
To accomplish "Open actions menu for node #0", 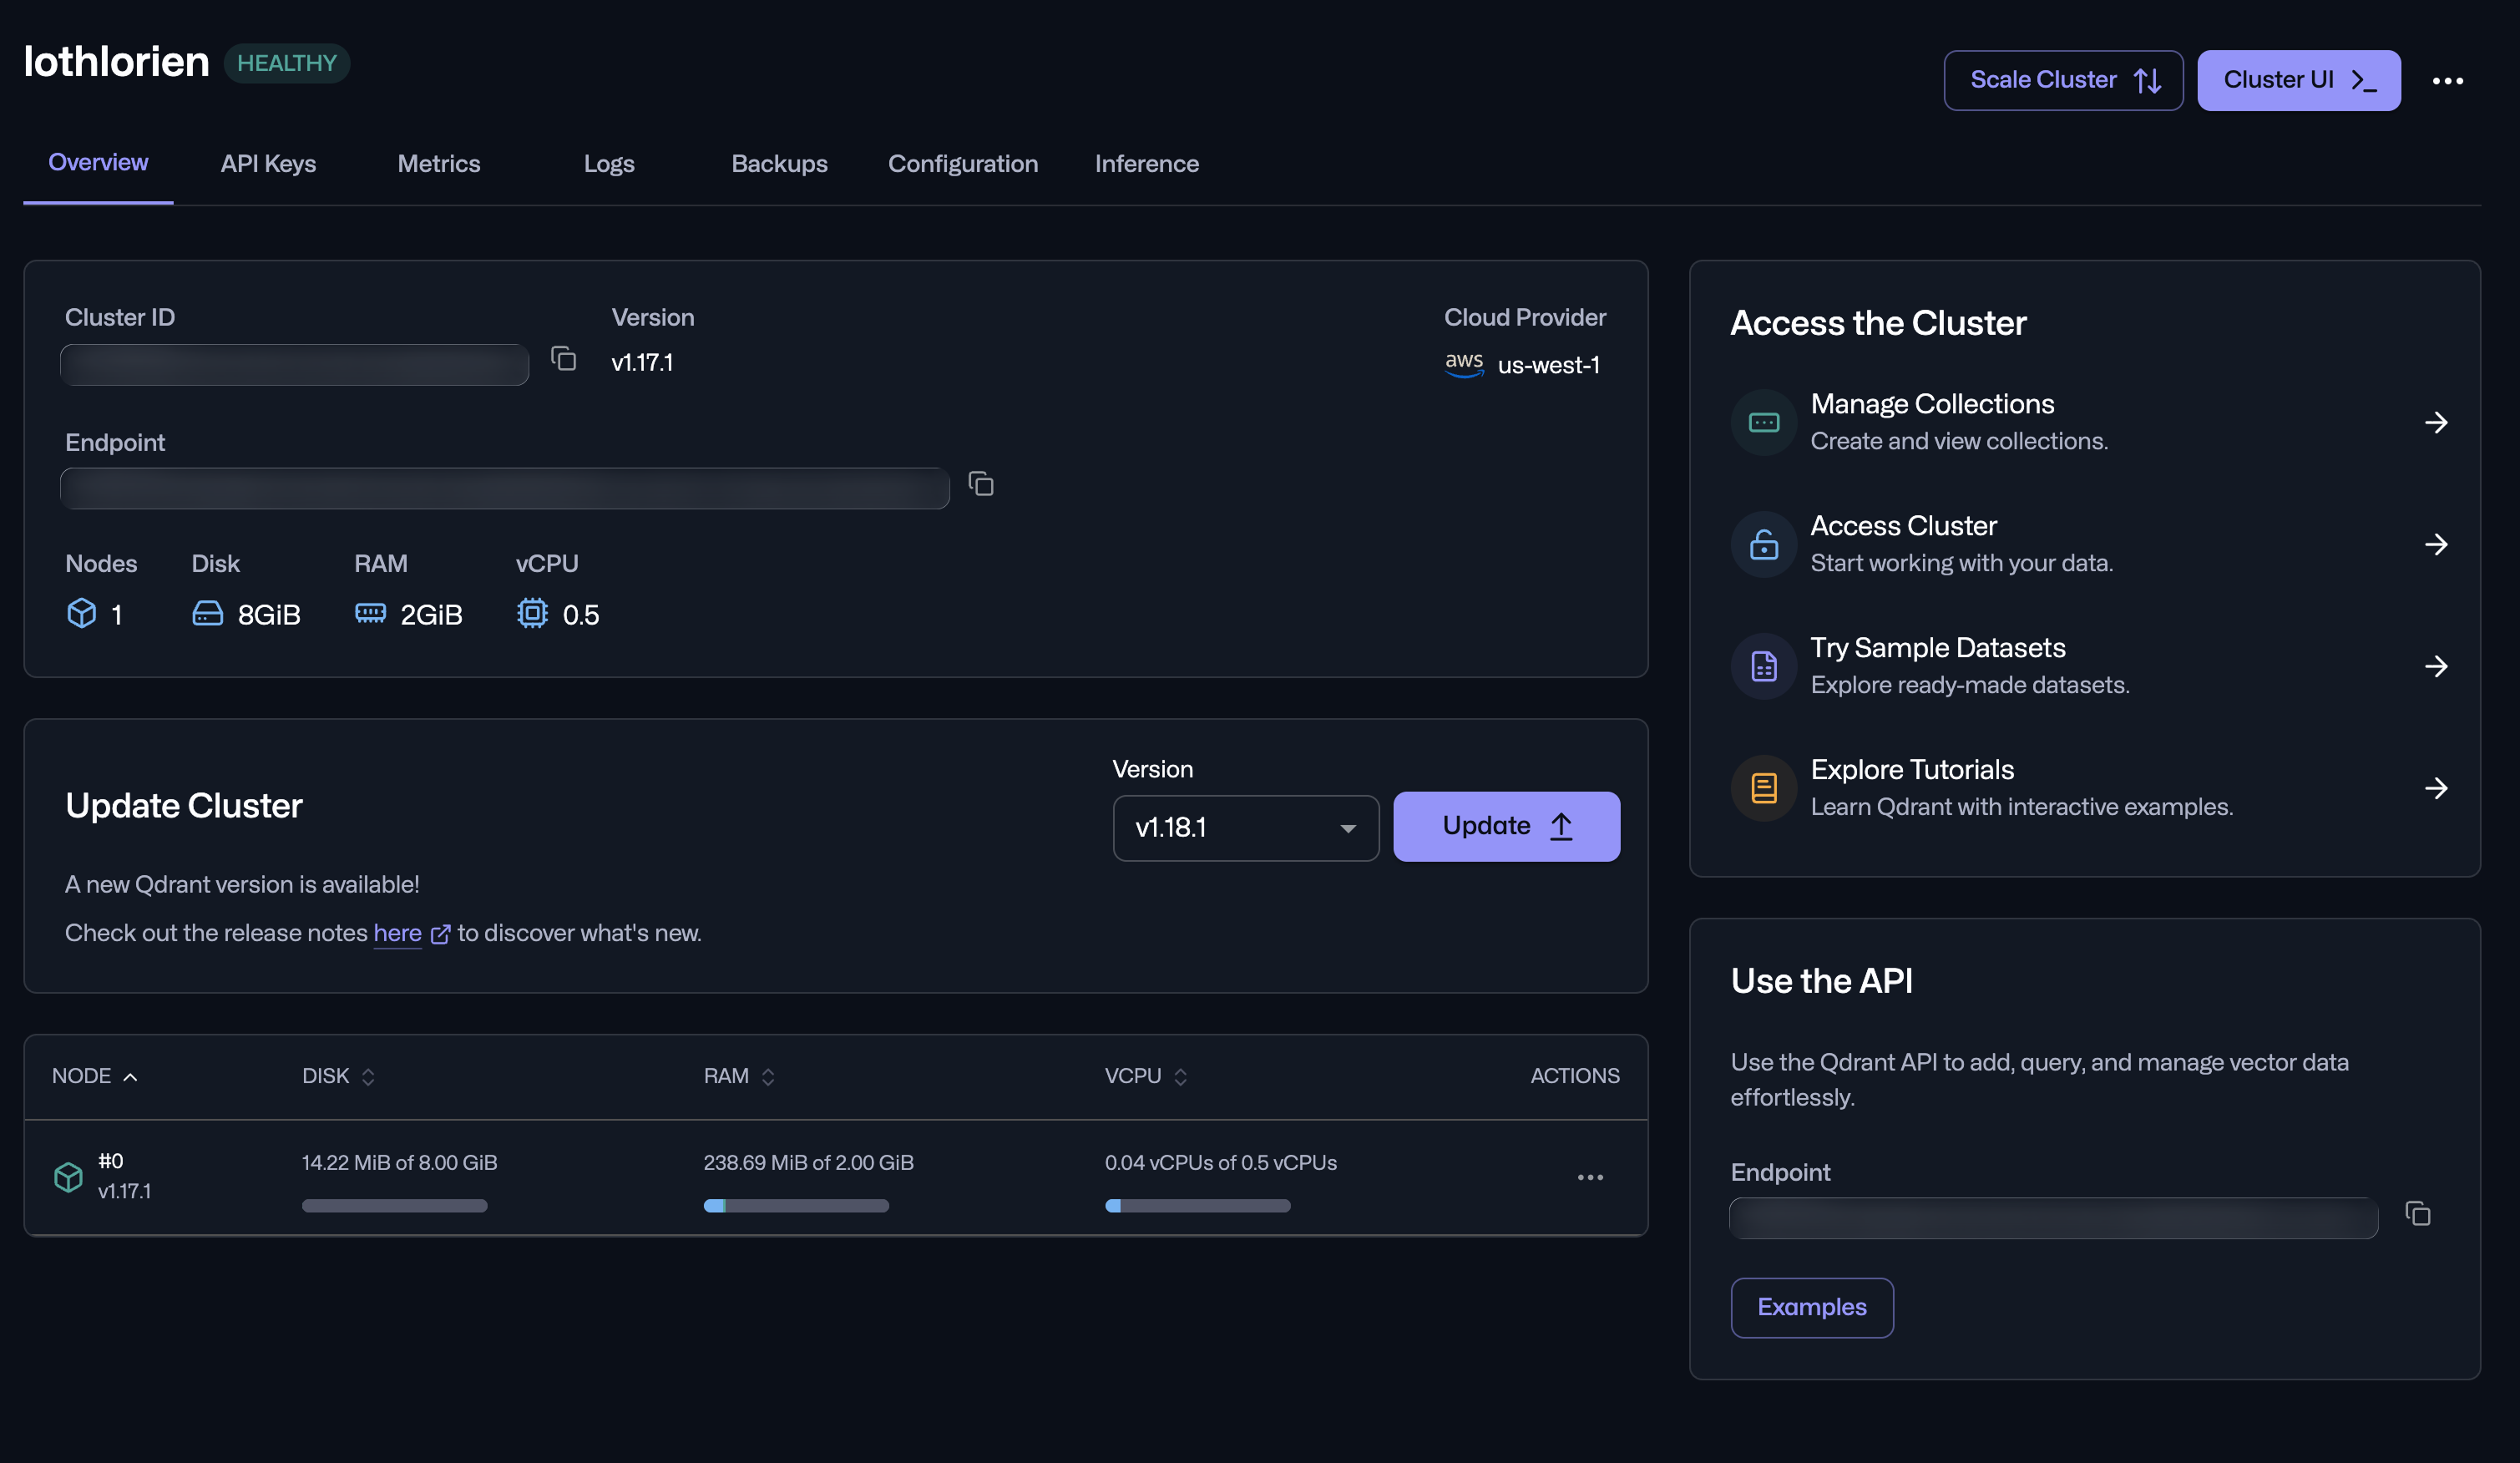I will [x=1590, y=1178].
